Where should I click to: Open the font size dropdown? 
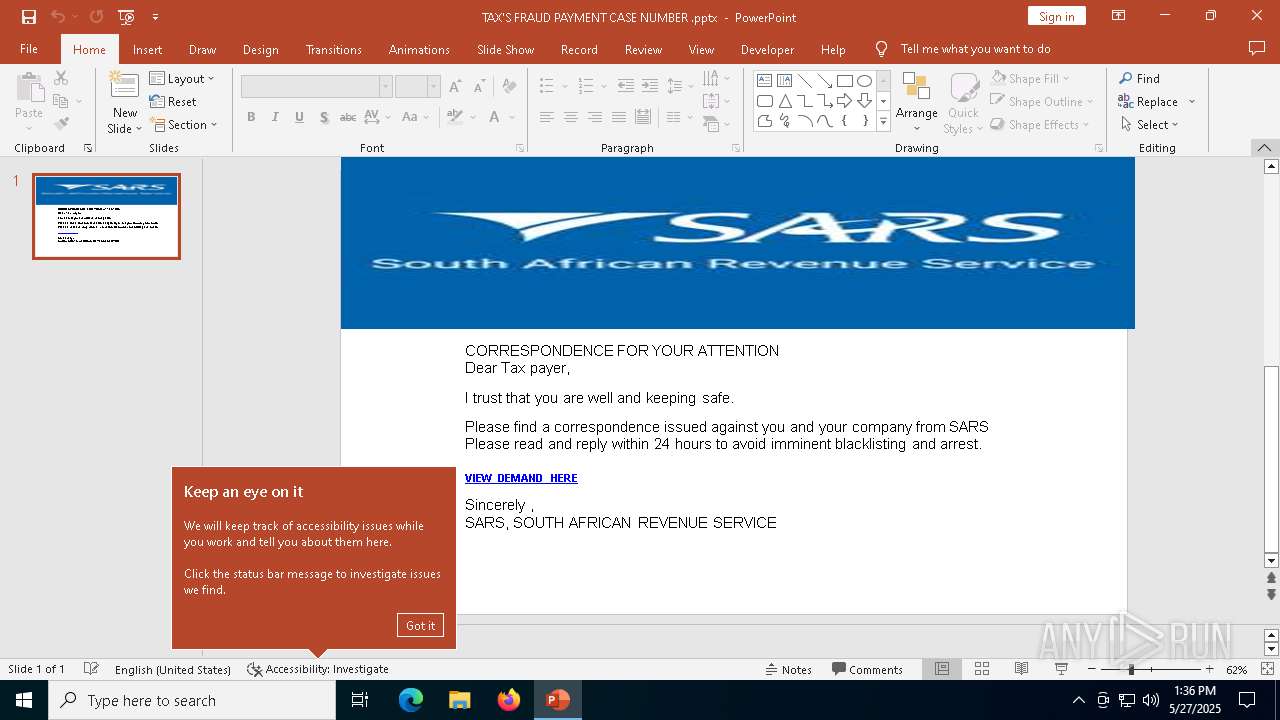click(433, 86)
